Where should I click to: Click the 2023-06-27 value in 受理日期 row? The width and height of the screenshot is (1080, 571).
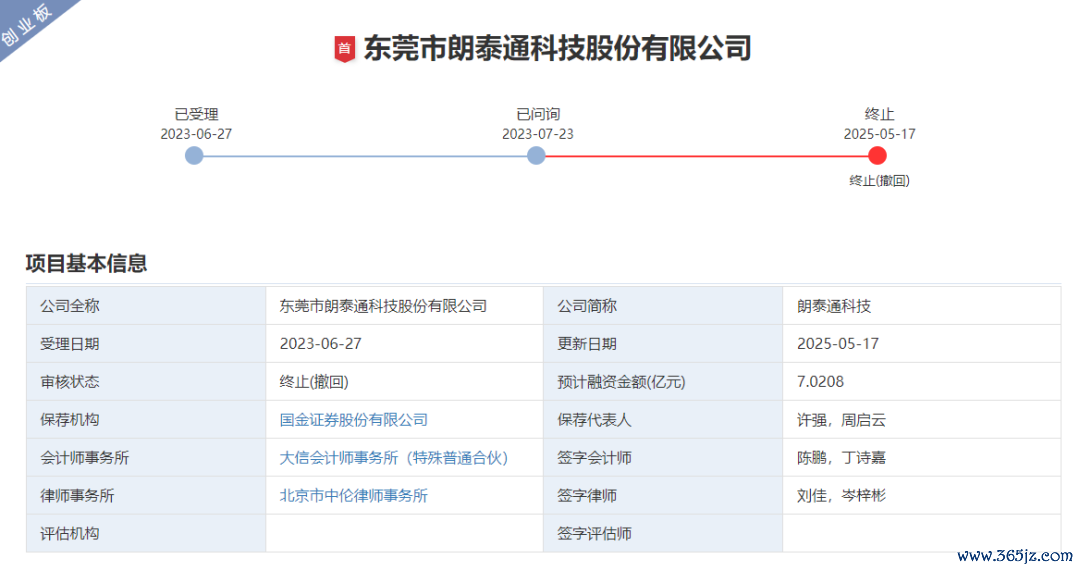pos(320,344)
